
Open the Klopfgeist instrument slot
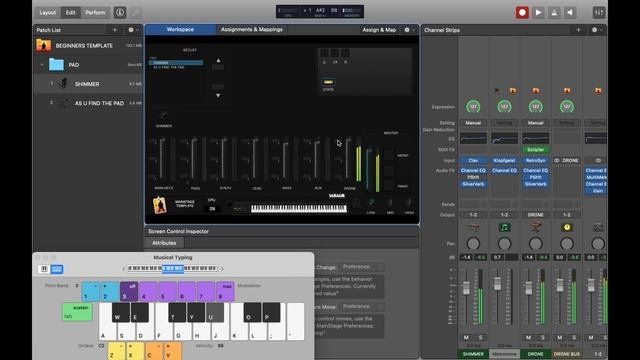coord(504,160)
